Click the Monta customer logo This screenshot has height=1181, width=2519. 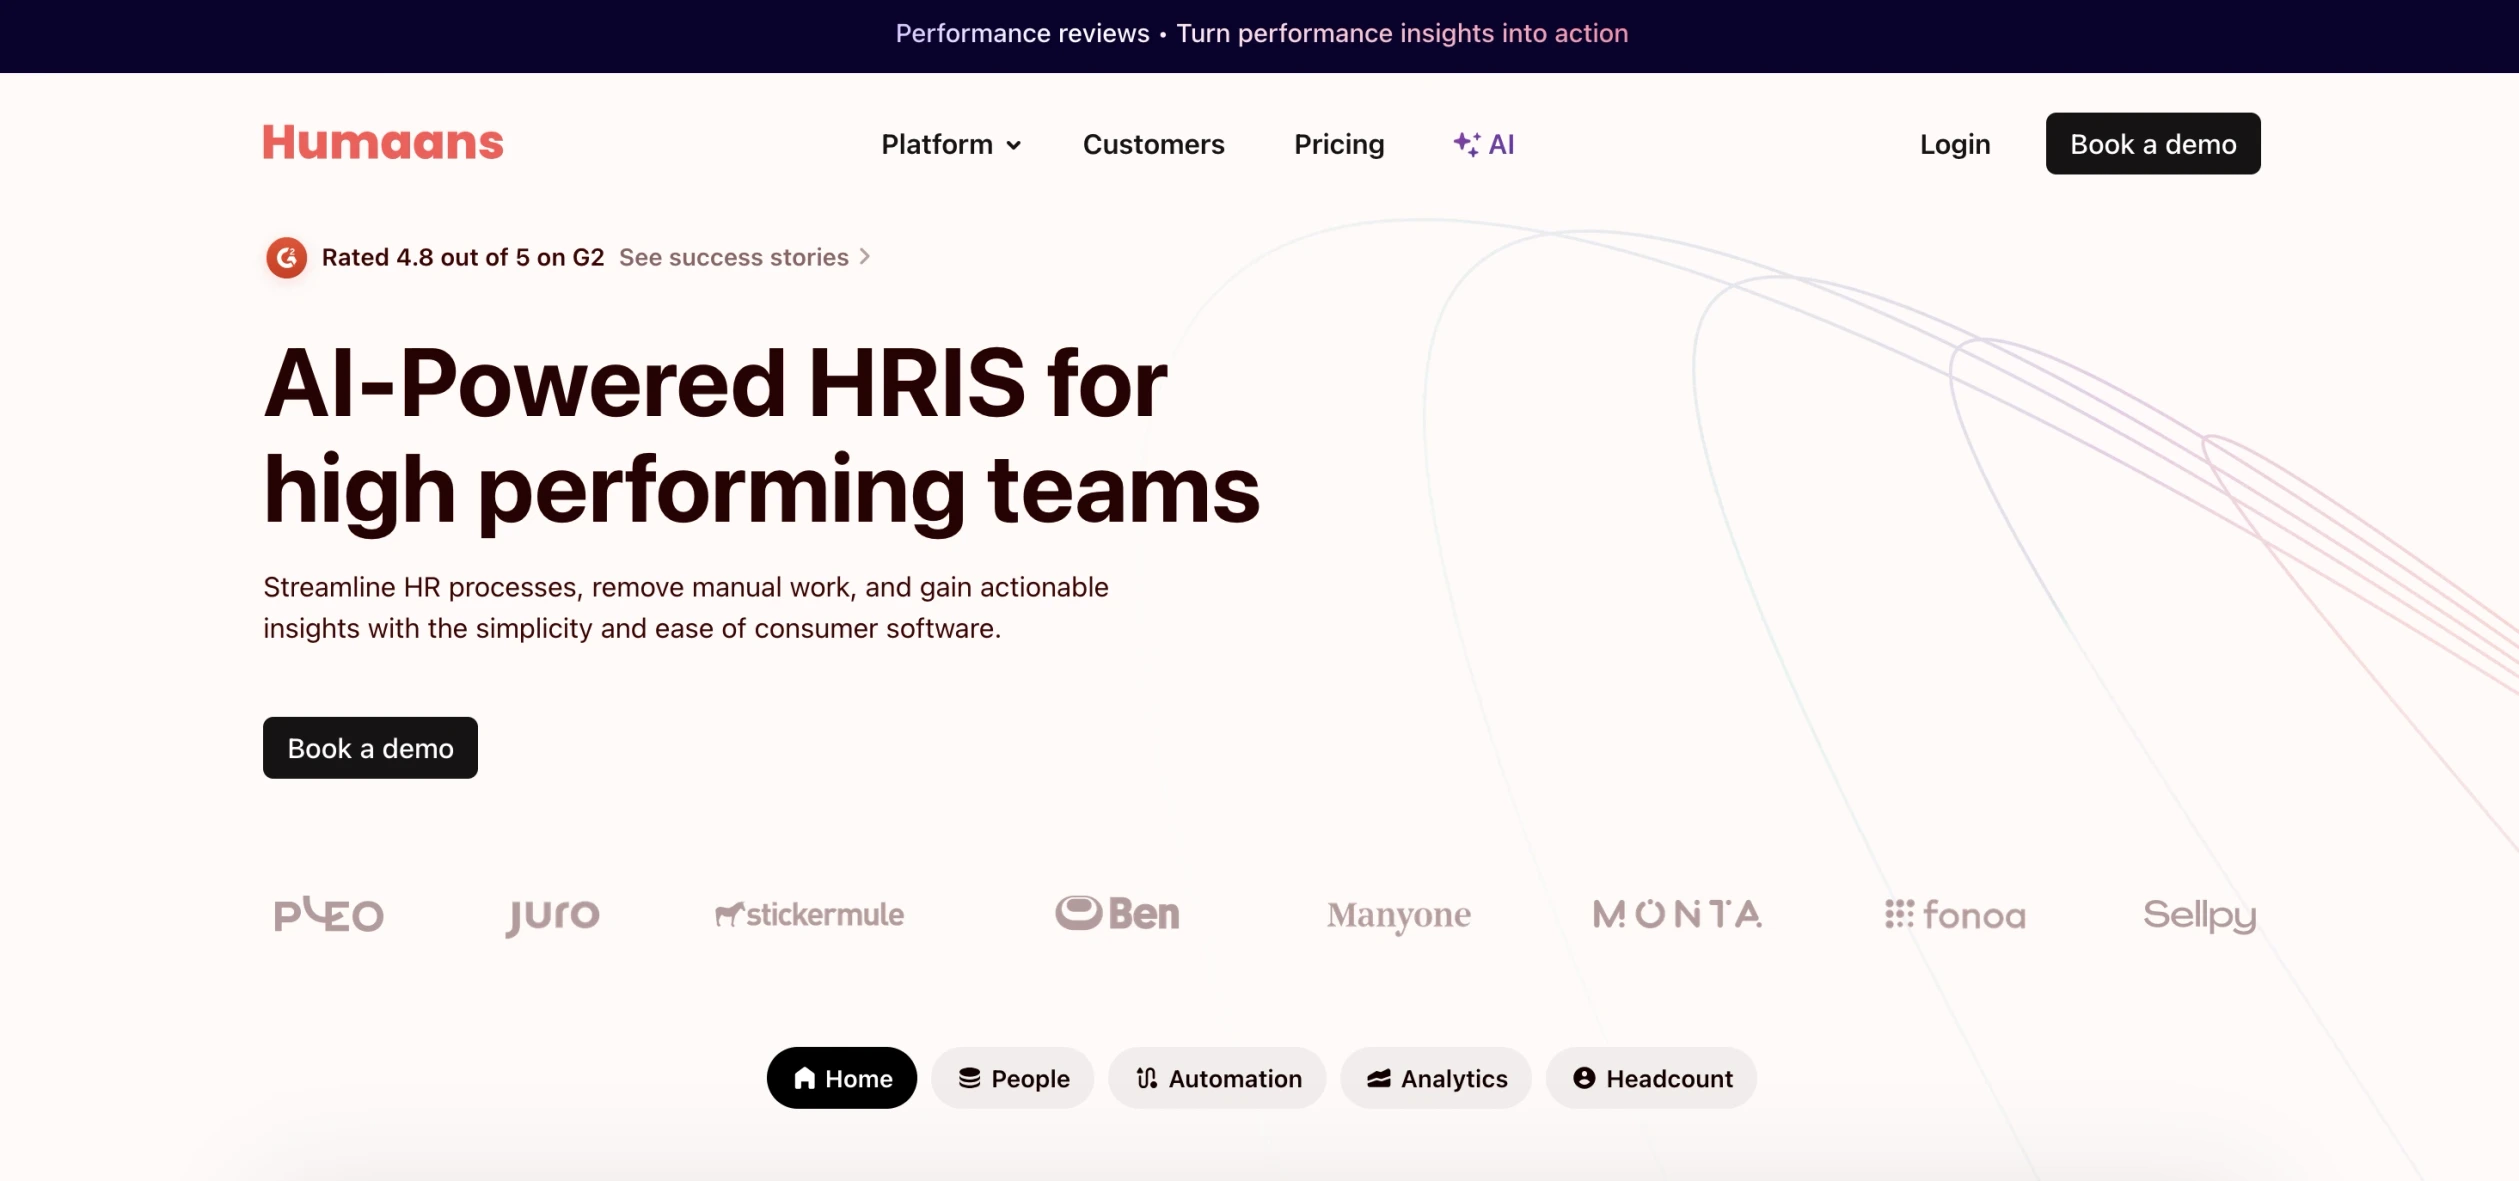(1677, 914)
